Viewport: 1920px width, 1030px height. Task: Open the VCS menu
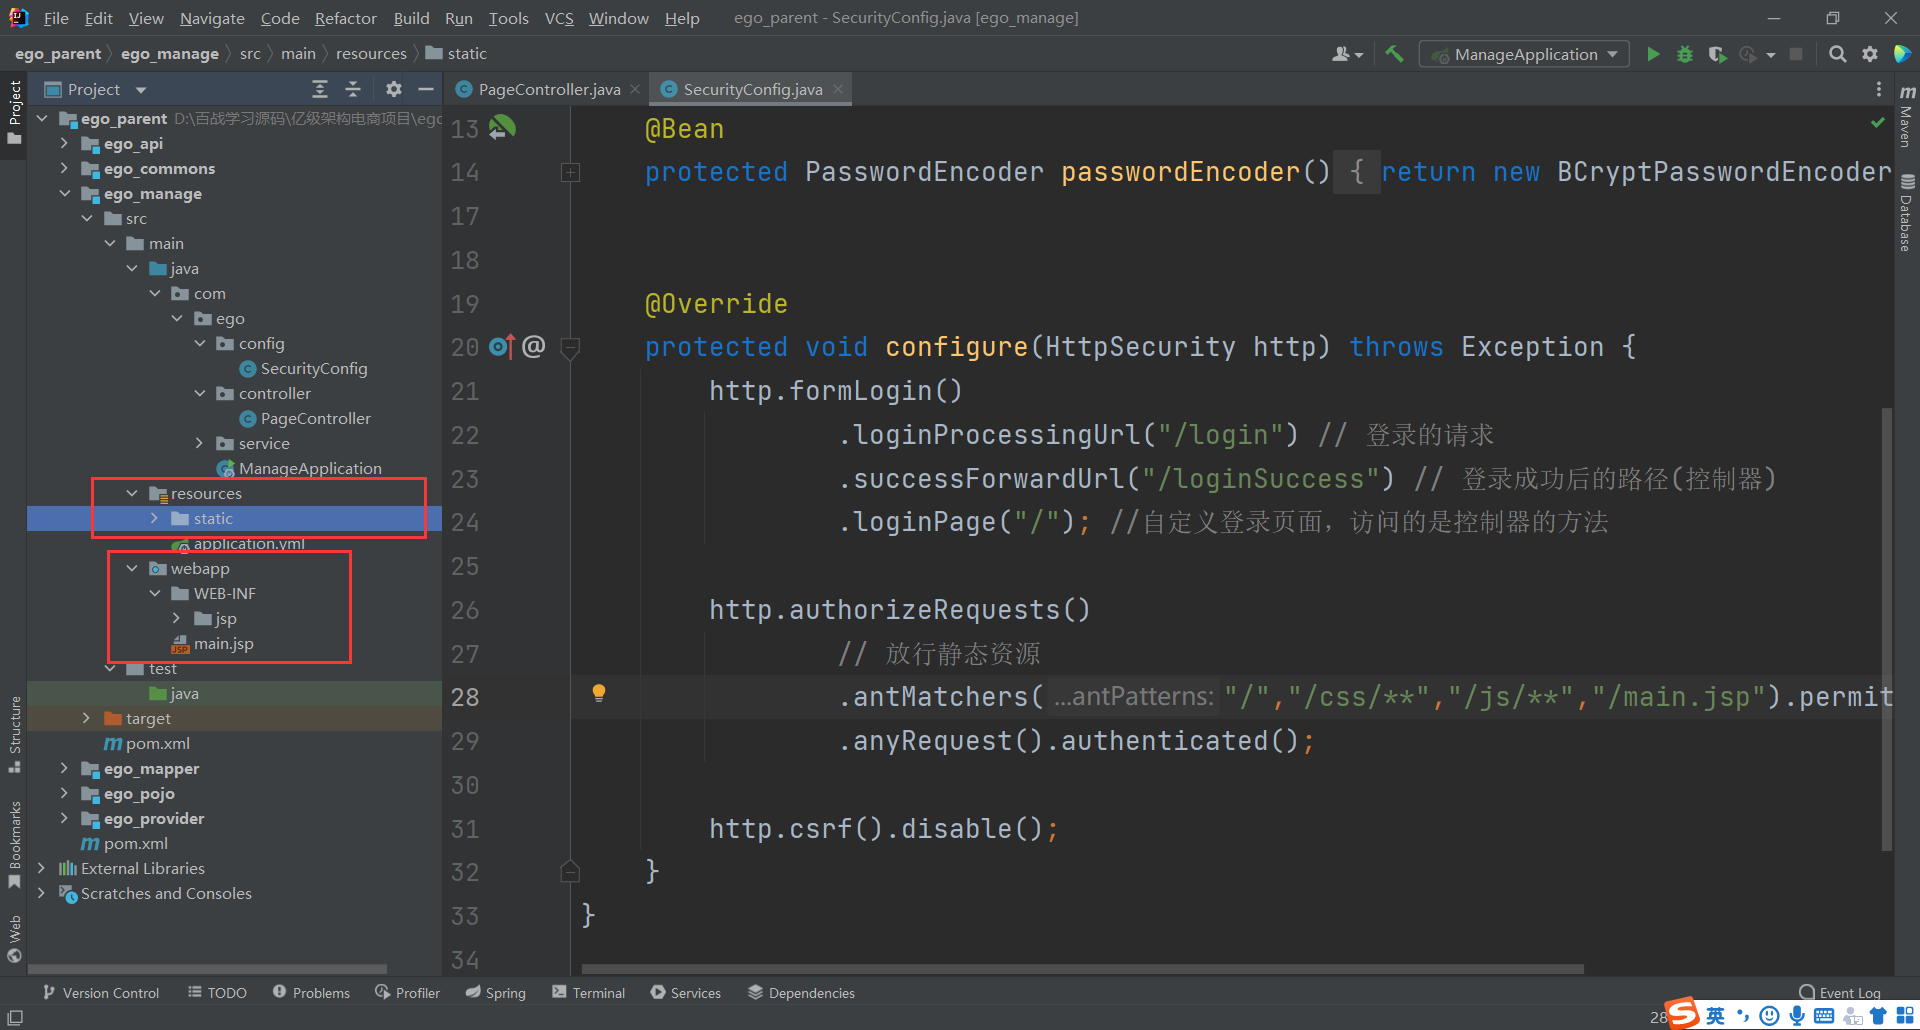559,18
